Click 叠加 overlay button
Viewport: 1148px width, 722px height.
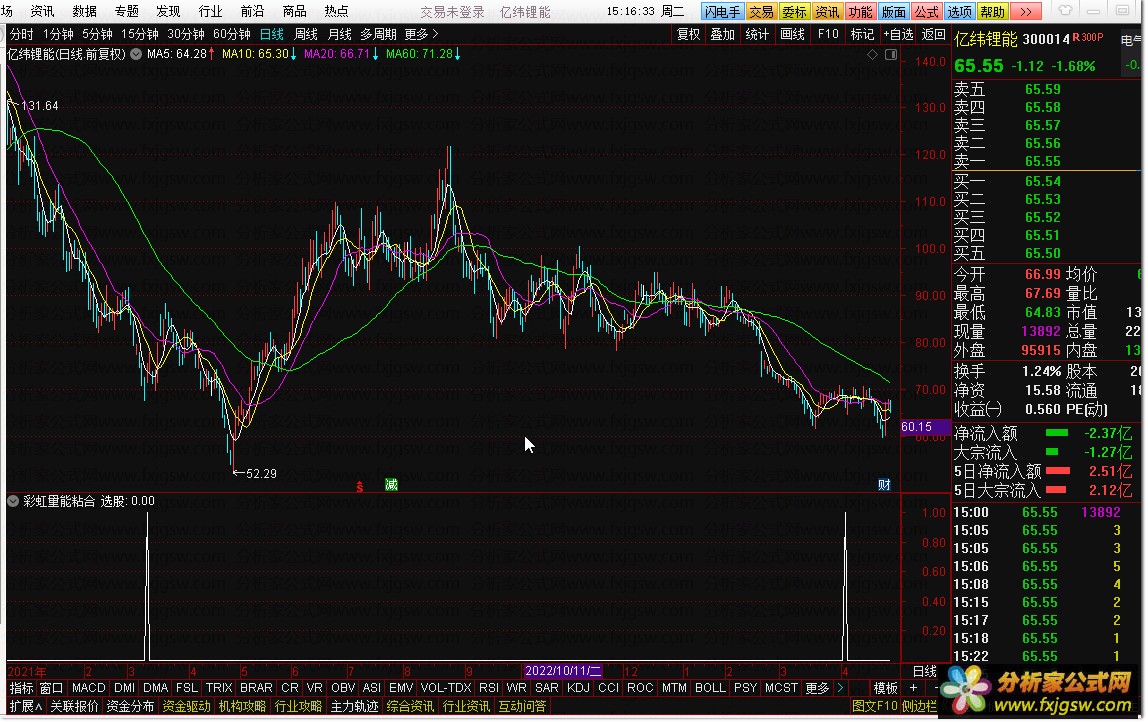(723, 34)
